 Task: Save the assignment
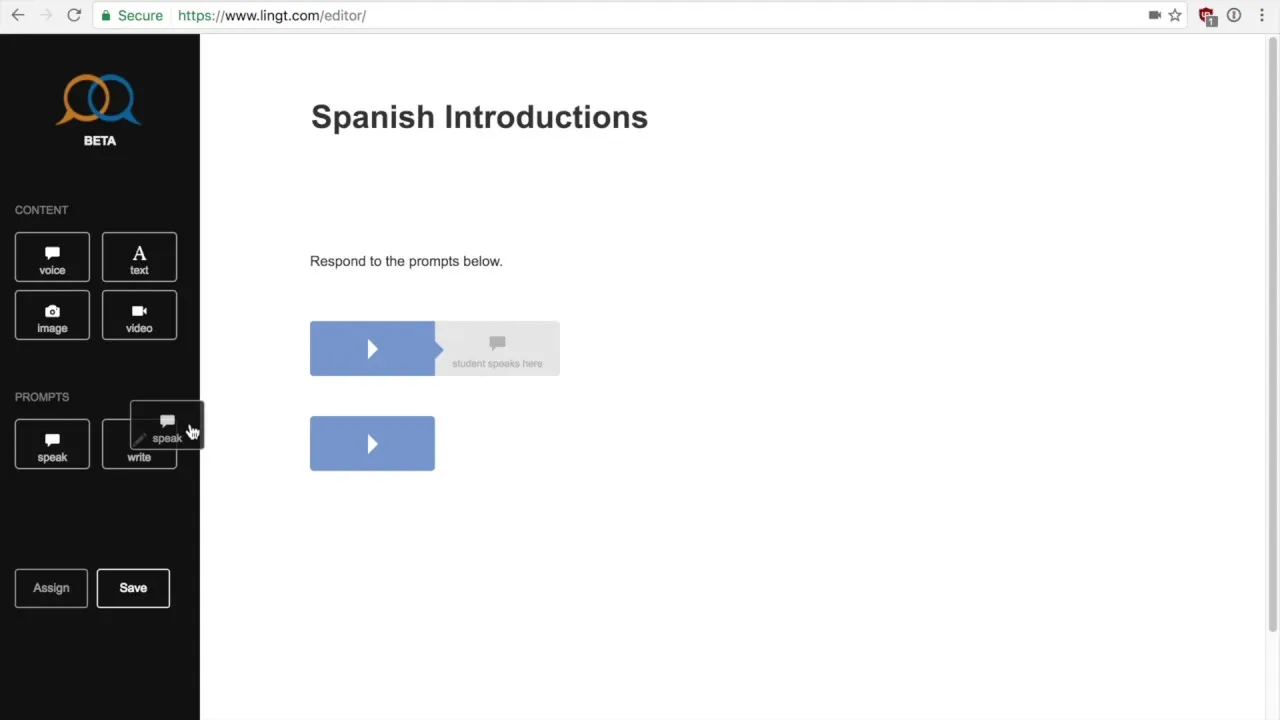pos(133,588)
